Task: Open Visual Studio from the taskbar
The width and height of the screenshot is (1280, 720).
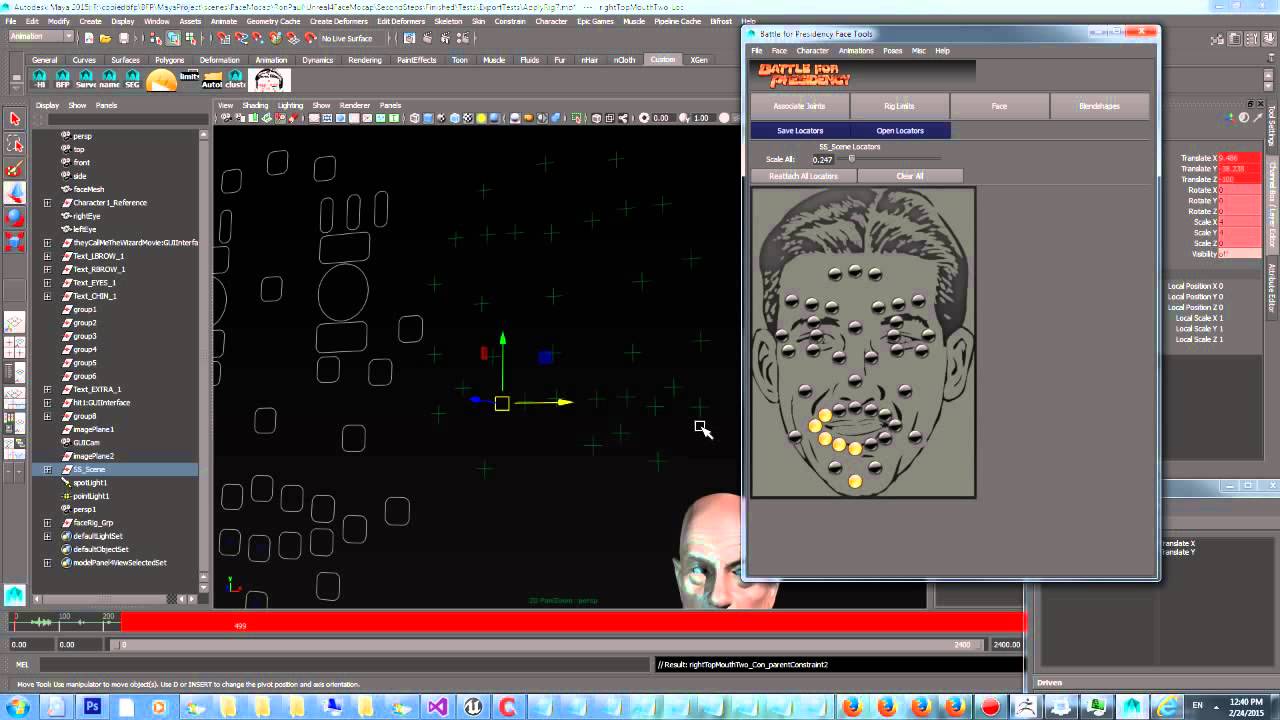Action: pos(437,707)
